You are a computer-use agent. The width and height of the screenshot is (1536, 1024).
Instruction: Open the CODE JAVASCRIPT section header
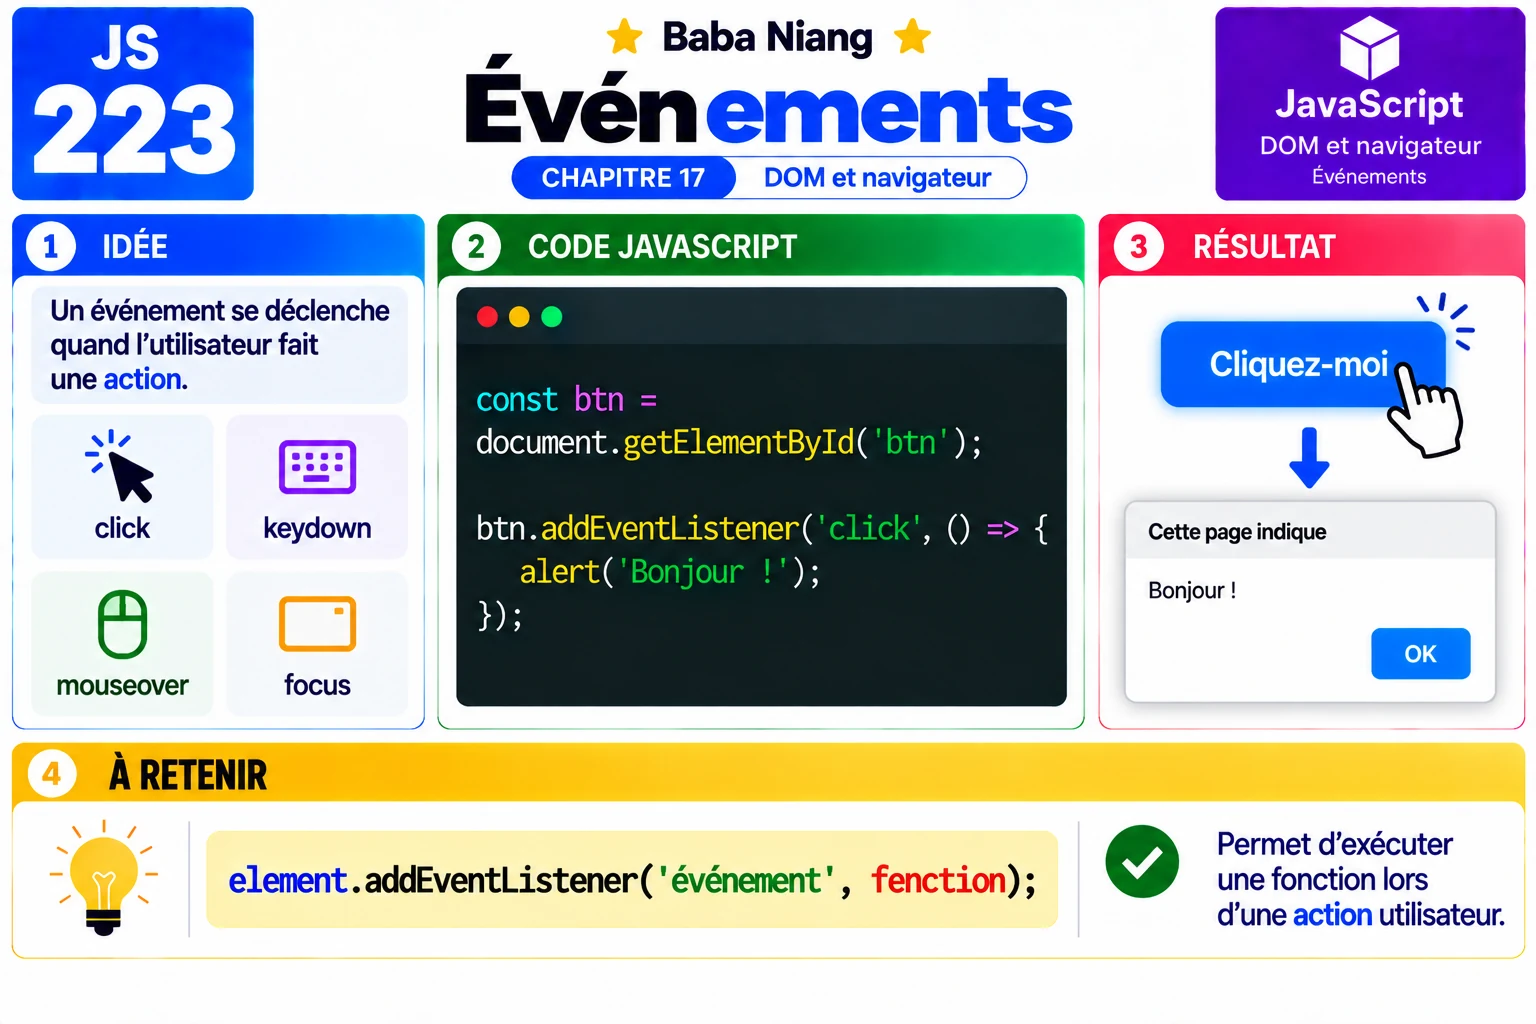pyautogui.click(x=761, y=246)
